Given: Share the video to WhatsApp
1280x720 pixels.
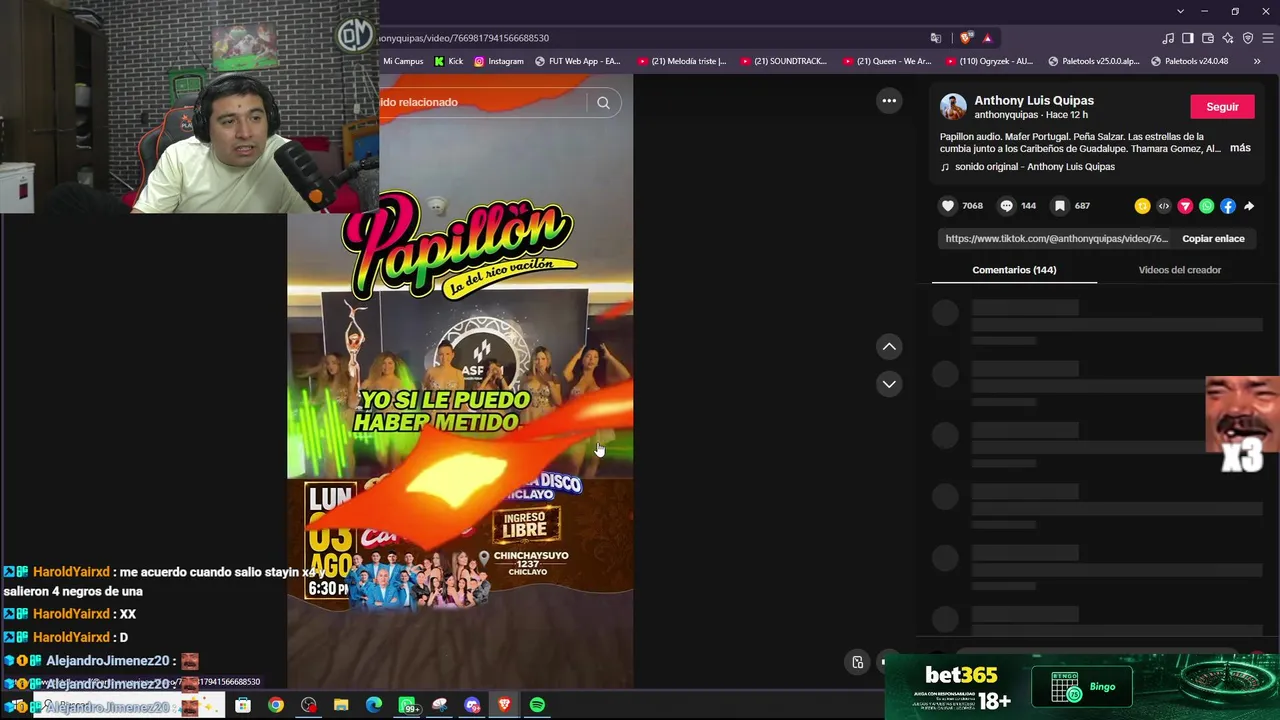Looking at the screenshot, I should click(1207, 206).
